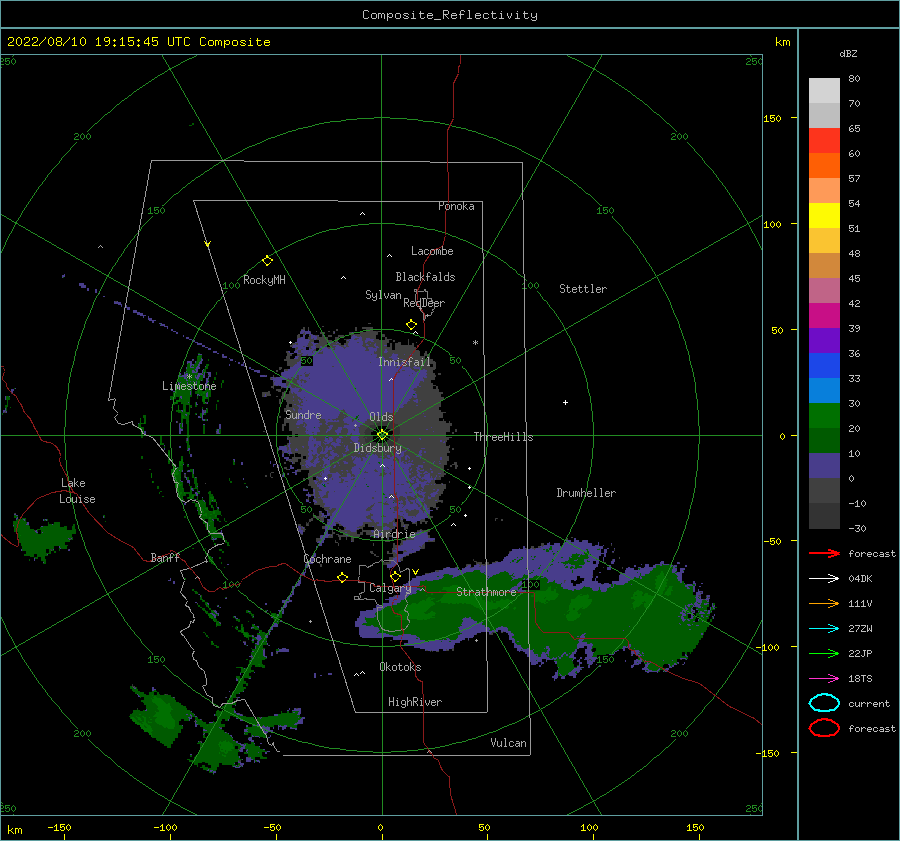Click the yellow diamond marker near Cochrane
Image resolution: width=900 pixels, height=841 pixels.
click(343, 577)
